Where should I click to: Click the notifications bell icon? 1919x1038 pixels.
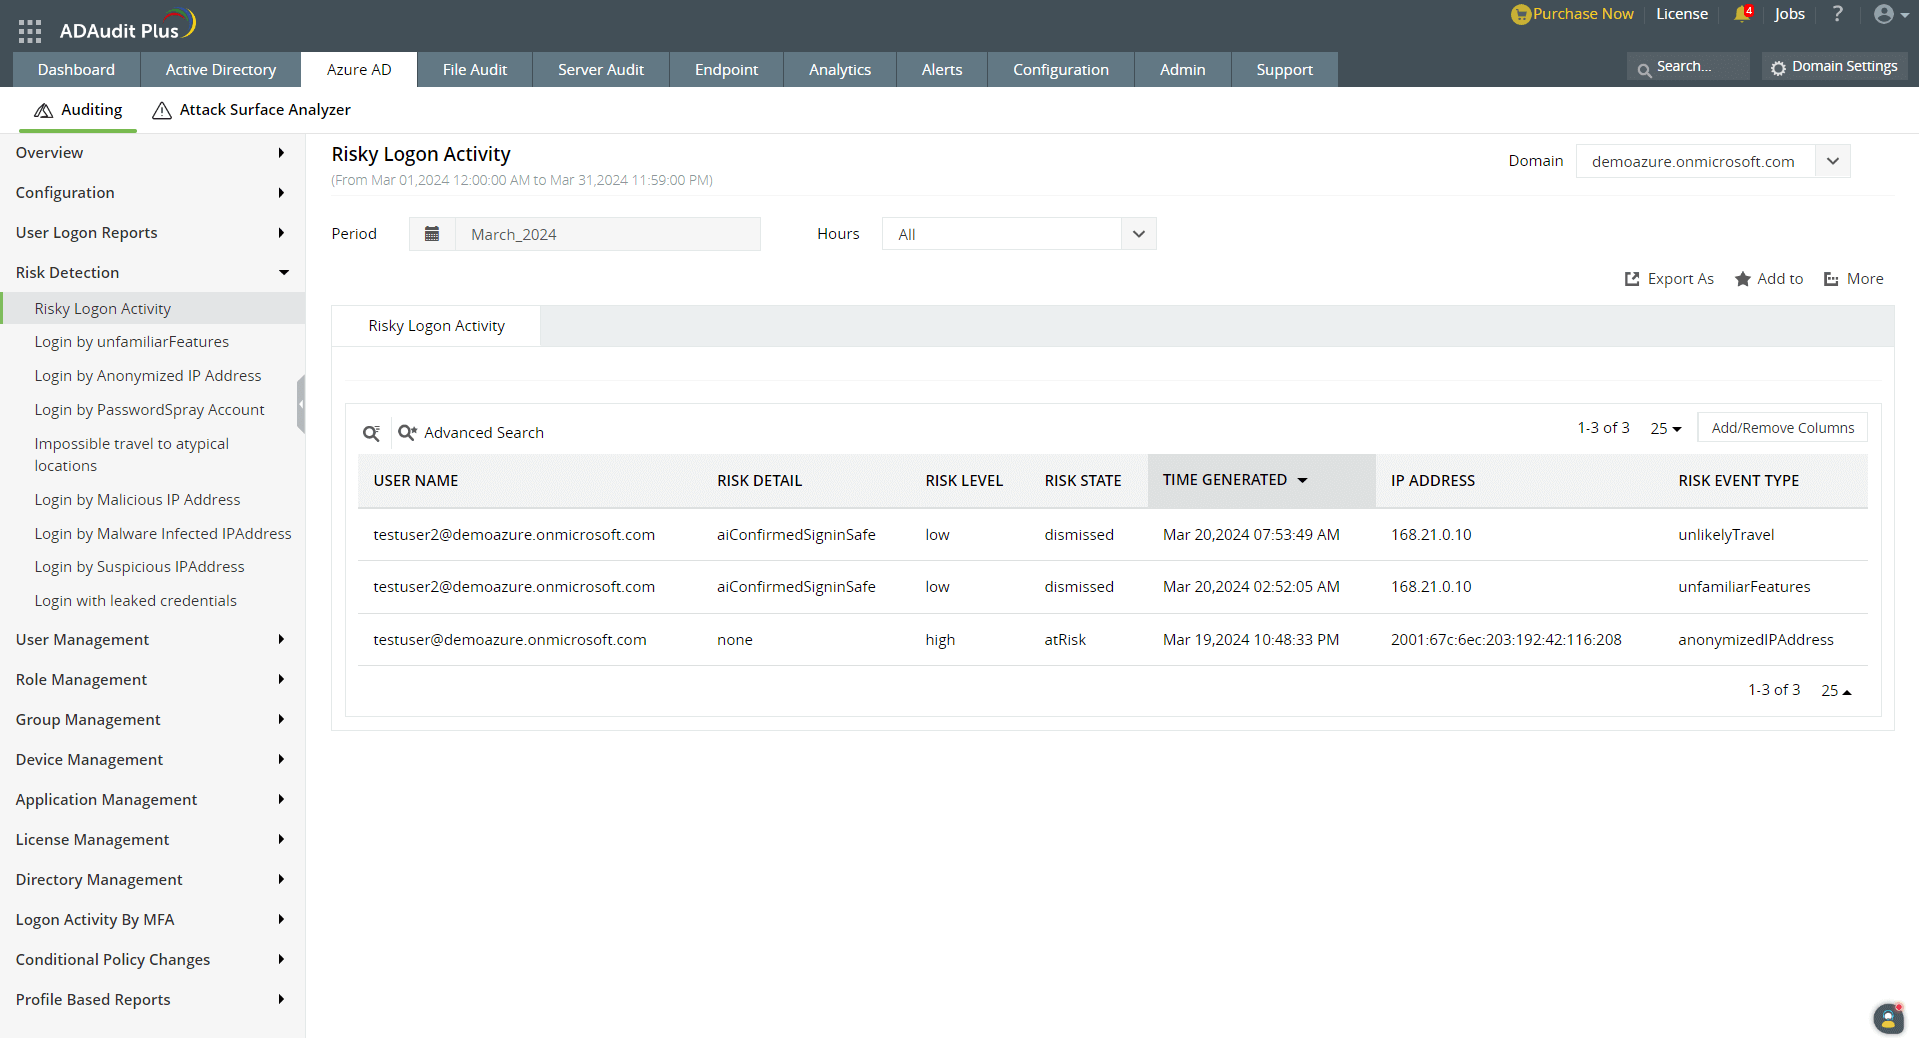(1741, 14)
